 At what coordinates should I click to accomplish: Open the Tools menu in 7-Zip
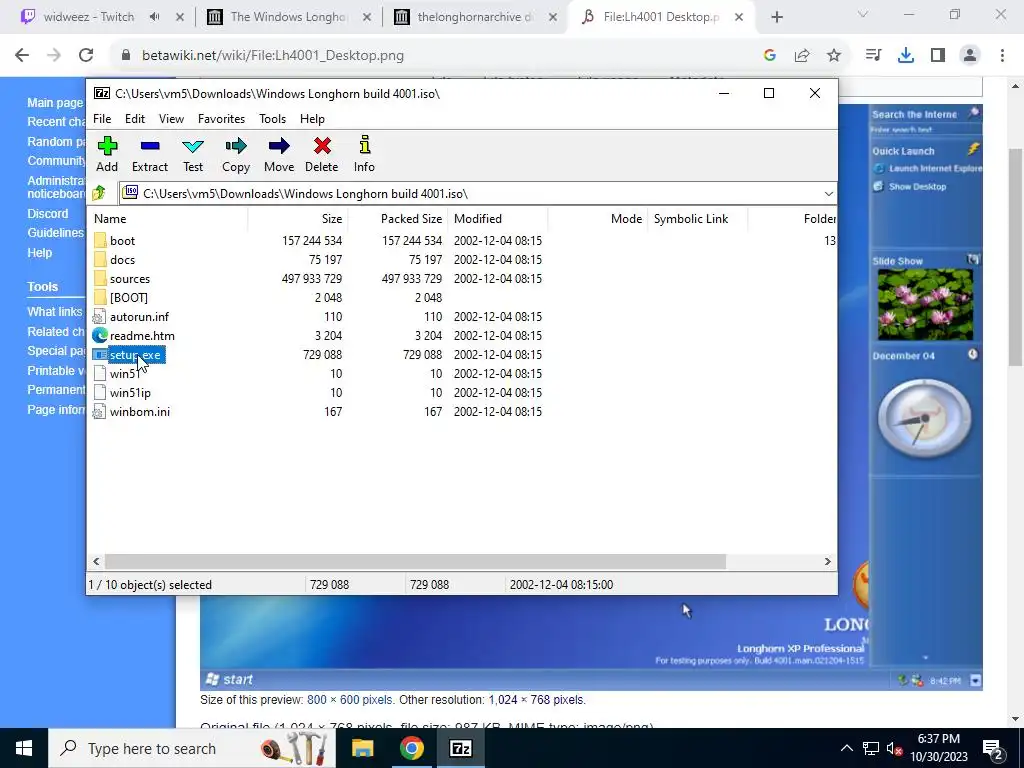[x=272, y=119]
